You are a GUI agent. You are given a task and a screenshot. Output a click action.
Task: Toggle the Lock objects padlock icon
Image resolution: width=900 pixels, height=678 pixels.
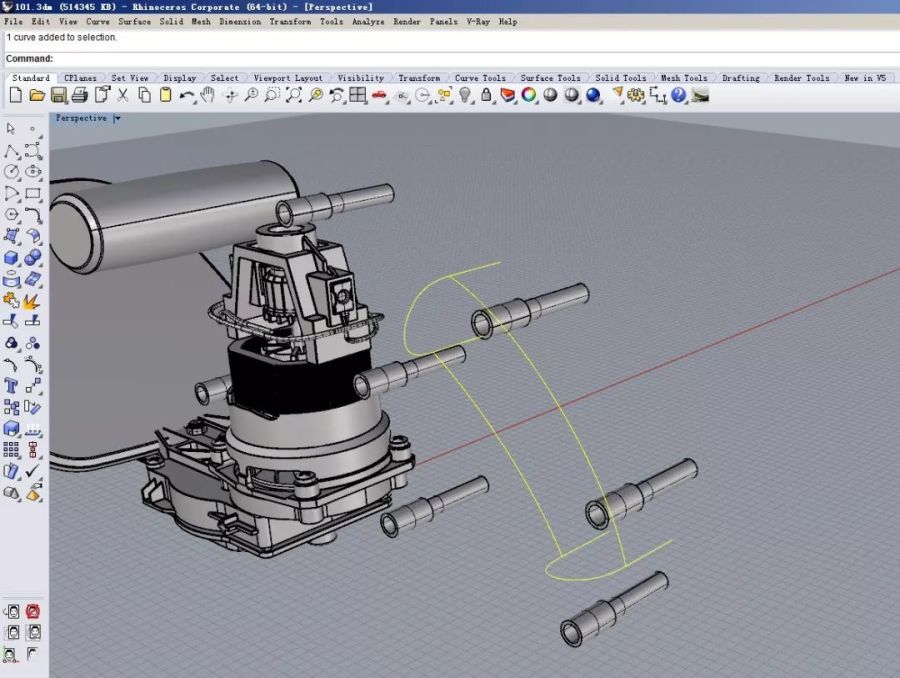pyautogui.click(x=487, y=95)
